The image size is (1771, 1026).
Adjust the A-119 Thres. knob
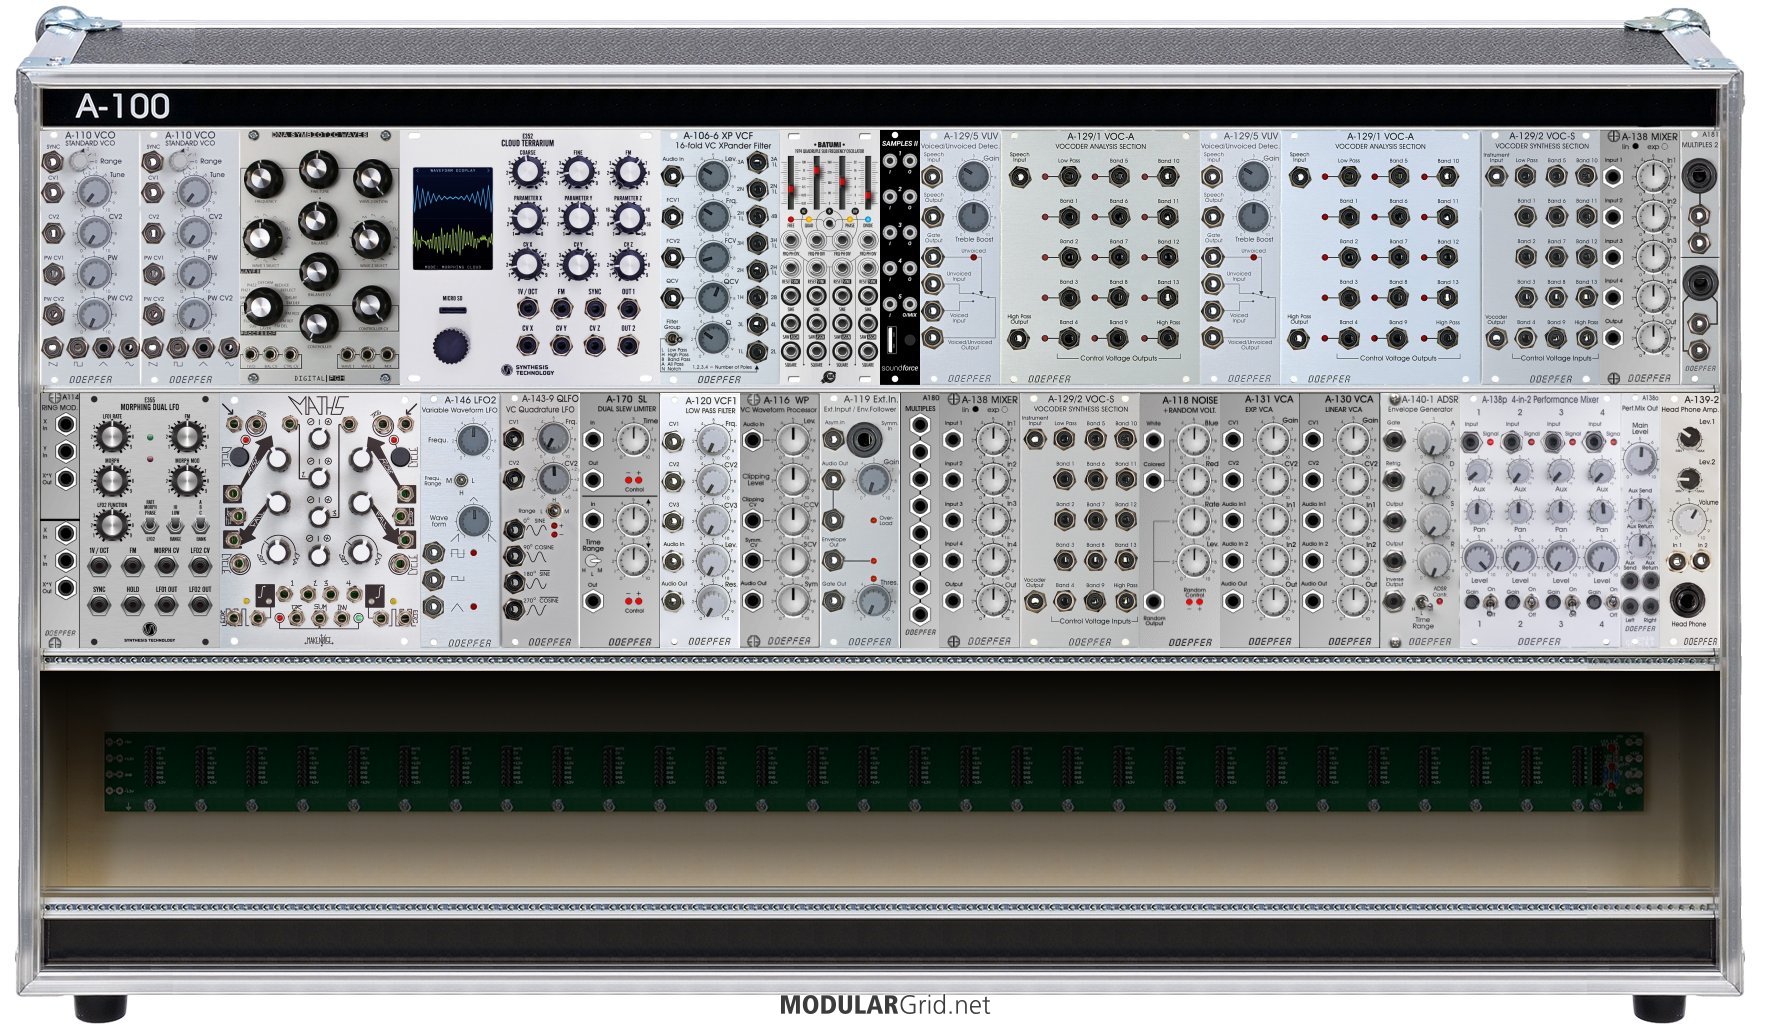[873, 601]
